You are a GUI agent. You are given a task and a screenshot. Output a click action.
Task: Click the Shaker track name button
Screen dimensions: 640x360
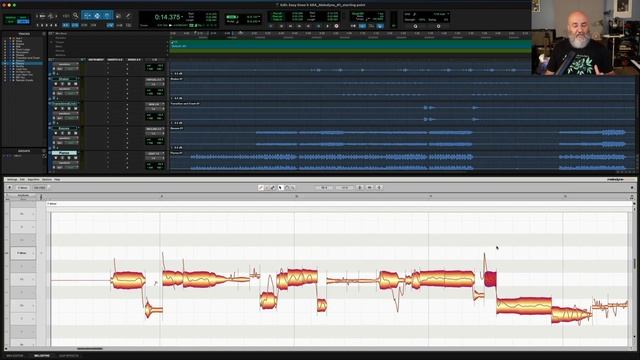[64, 79]
